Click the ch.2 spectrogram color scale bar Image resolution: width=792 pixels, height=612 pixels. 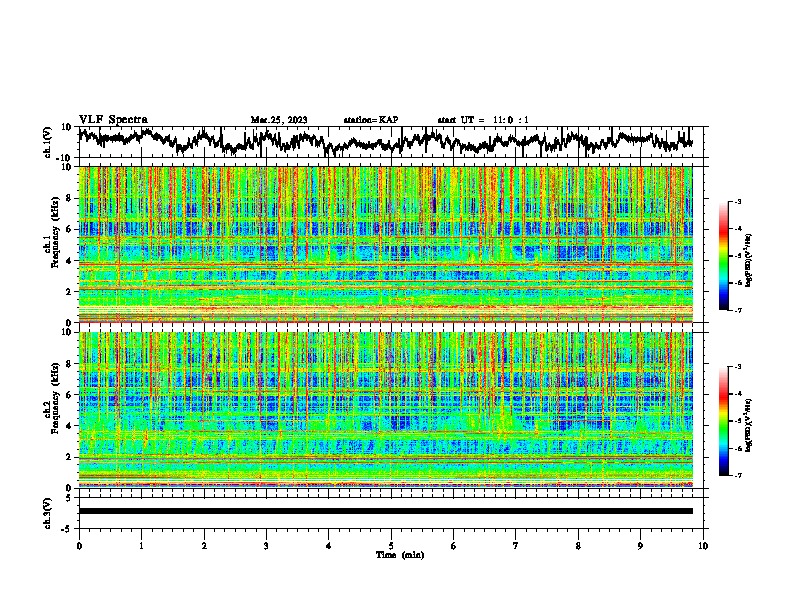tap(723, 421)
